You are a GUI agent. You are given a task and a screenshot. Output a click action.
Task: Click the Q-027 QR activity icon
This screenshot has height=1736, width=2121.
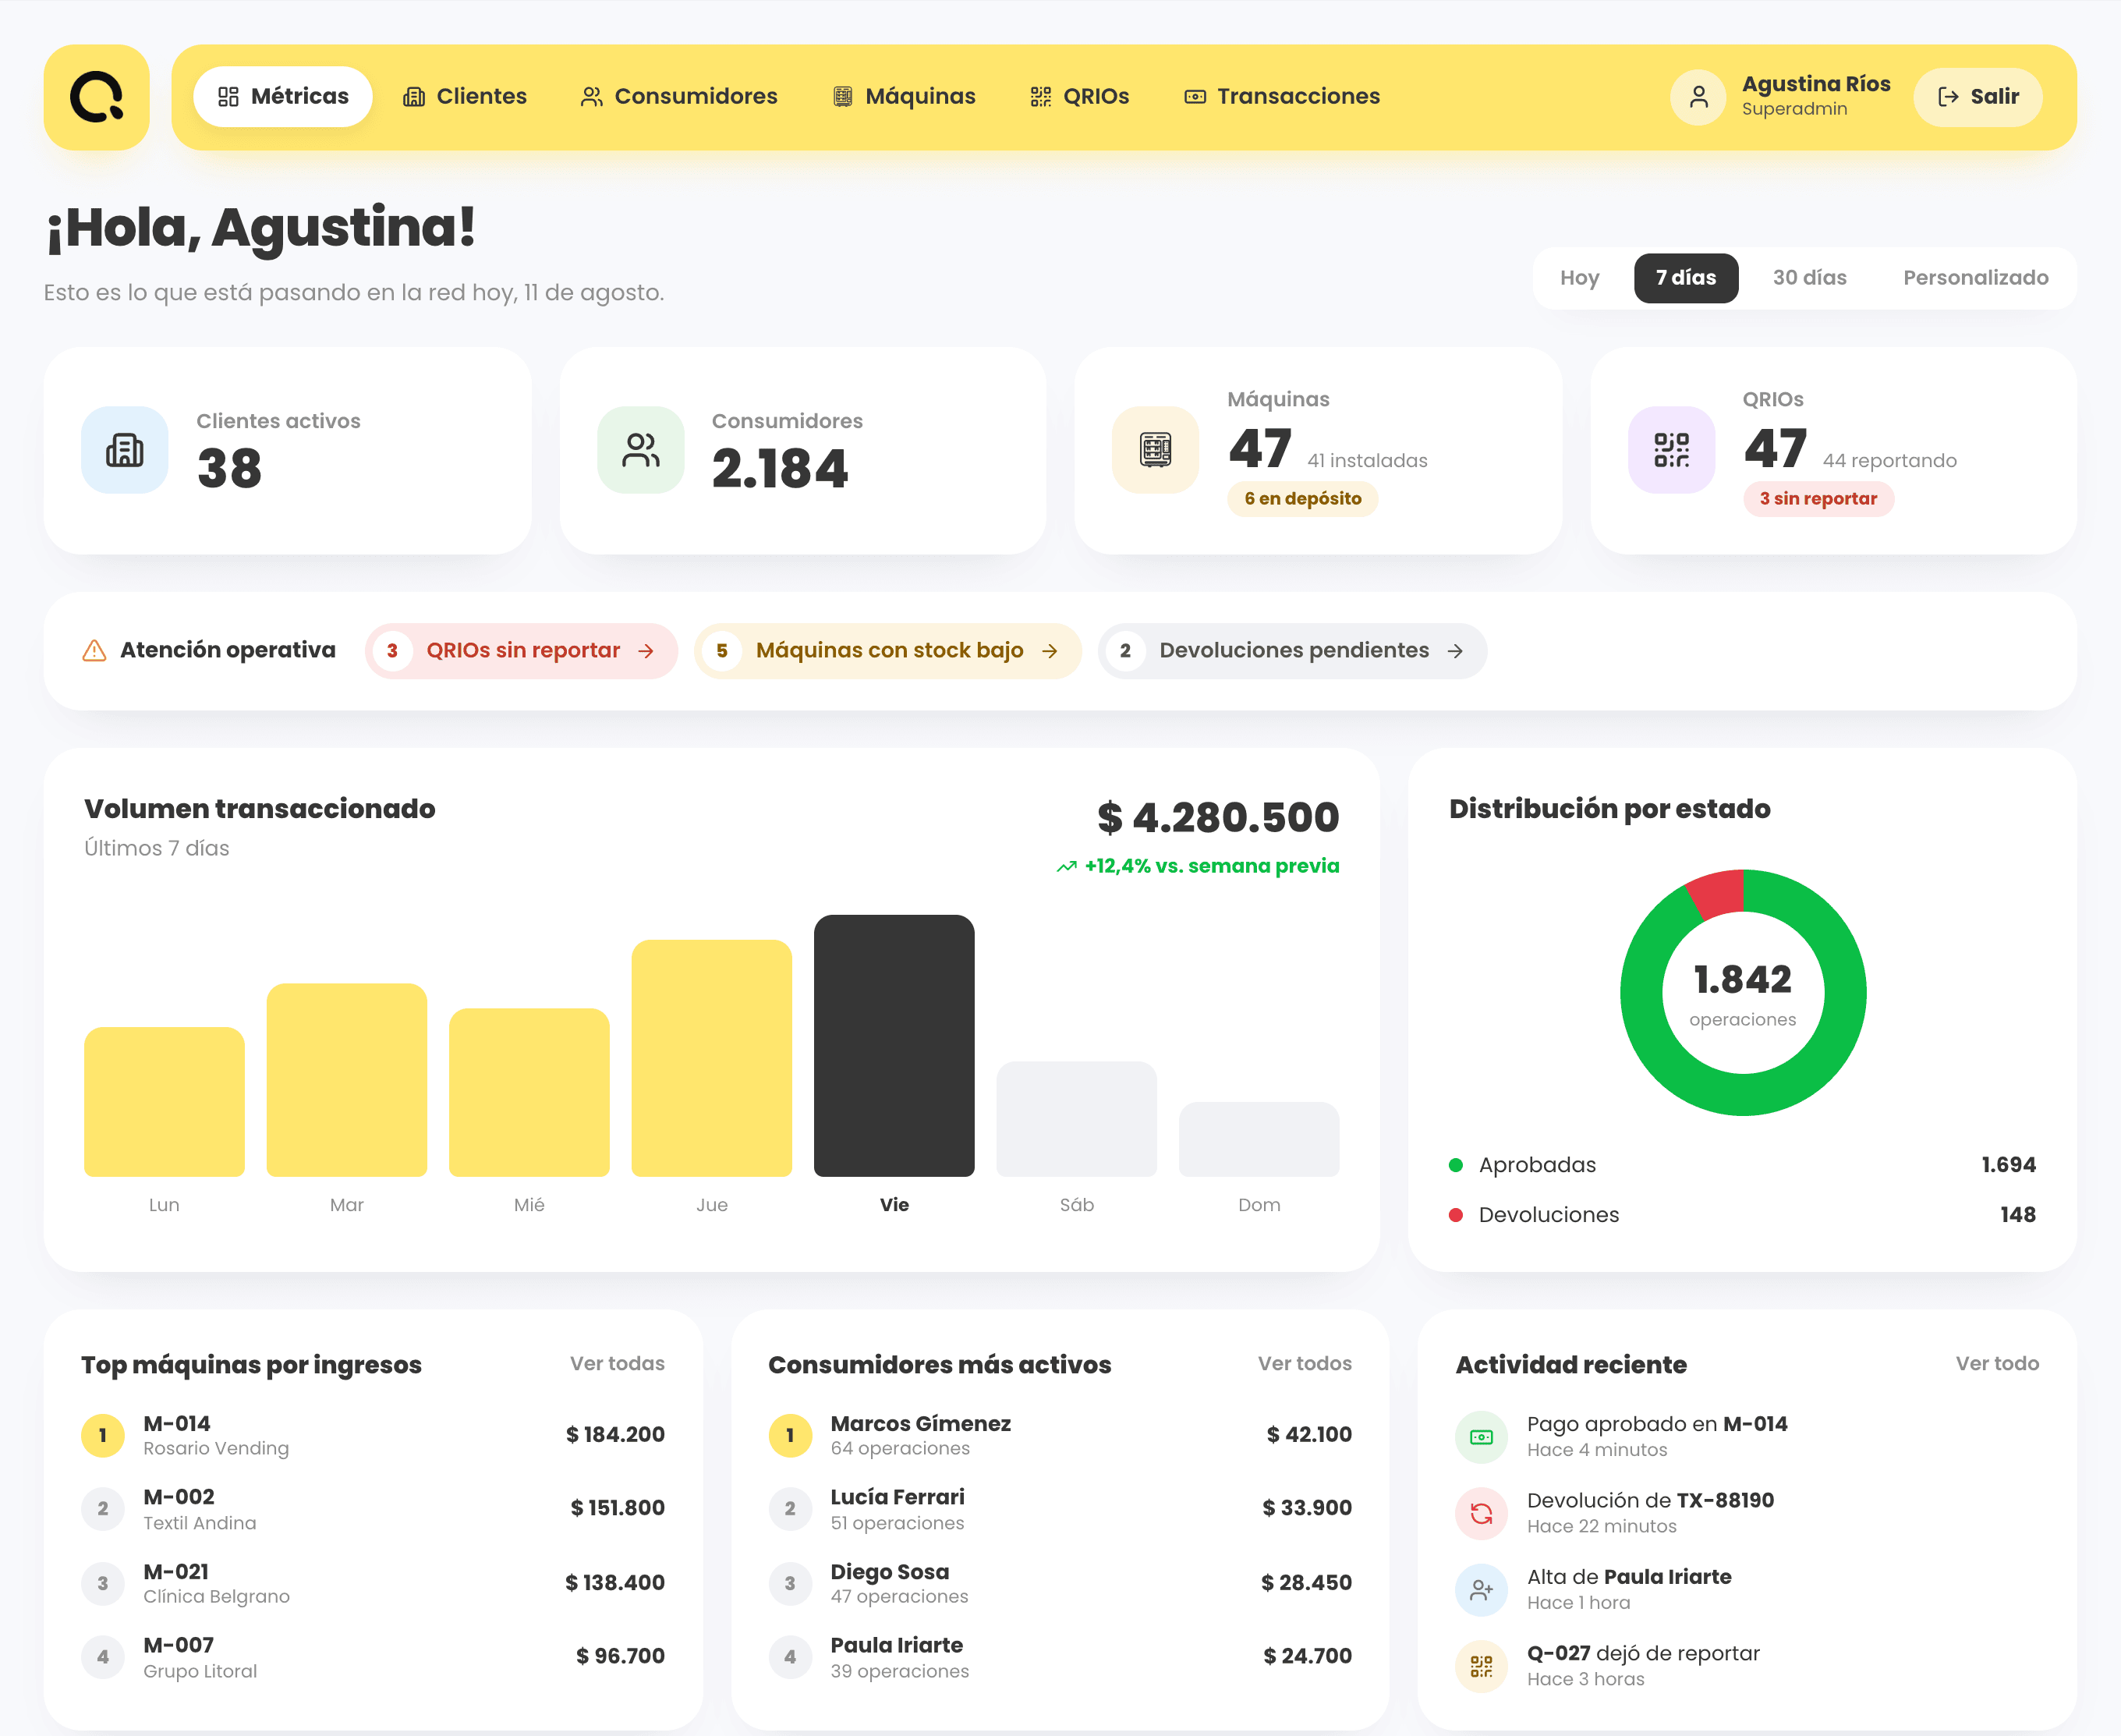point(1481,1666)
